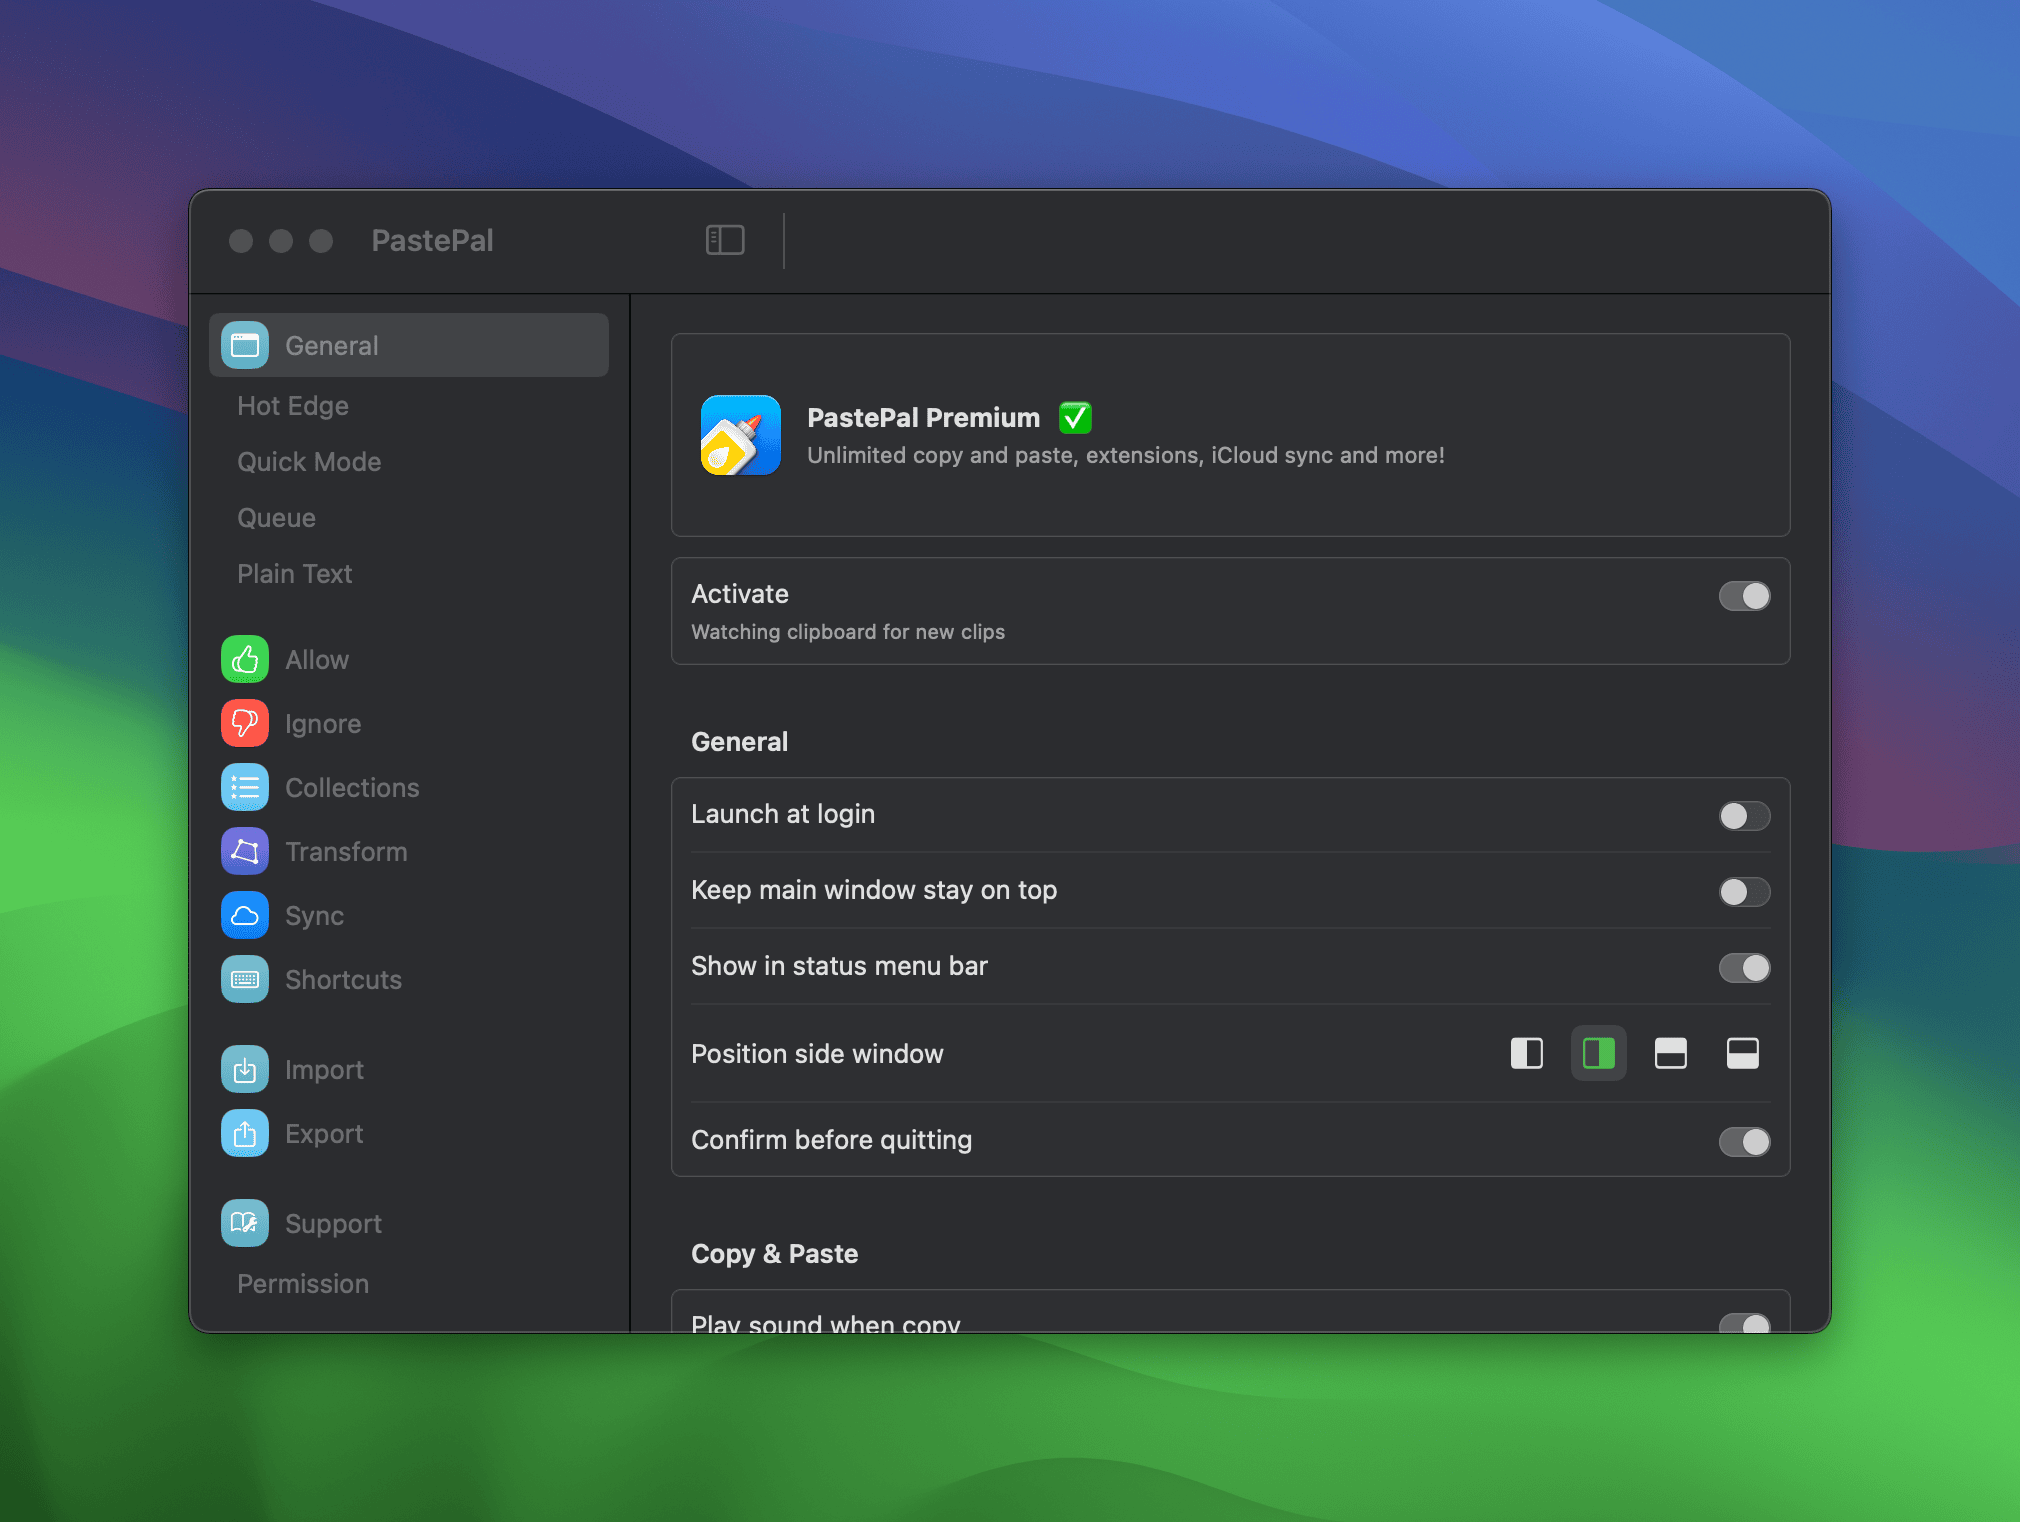Screen dimensions: 2020x1522
Task: Open Ignore section by its label
Action: 323,723
